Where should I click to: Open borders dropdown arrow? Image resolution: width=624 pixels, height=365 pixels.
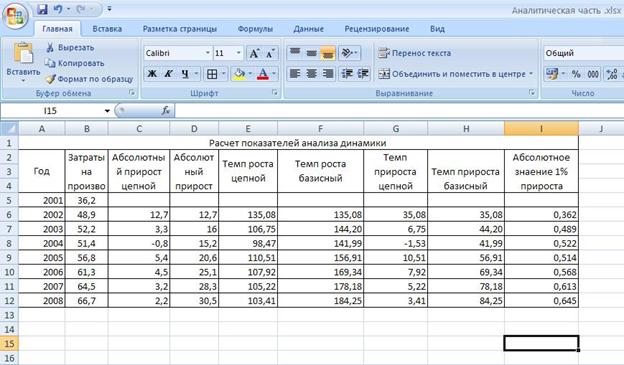tap(224, 74)
